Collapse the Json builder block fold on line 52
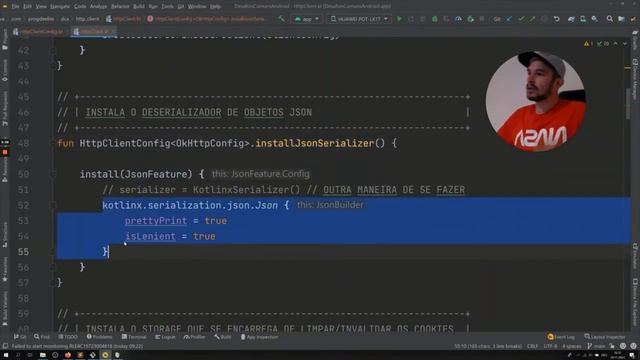Image resolution: width=640 pixels, height=360 pixels. click(x=53, y=205)
